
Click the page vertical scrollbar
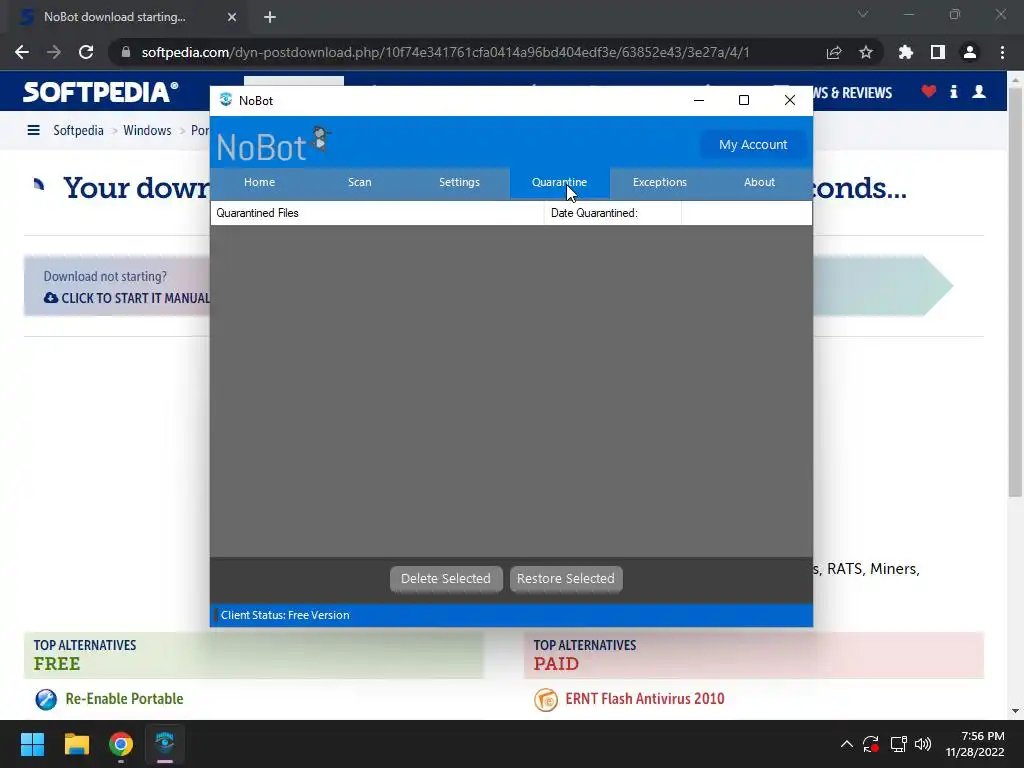[1015, 292]
